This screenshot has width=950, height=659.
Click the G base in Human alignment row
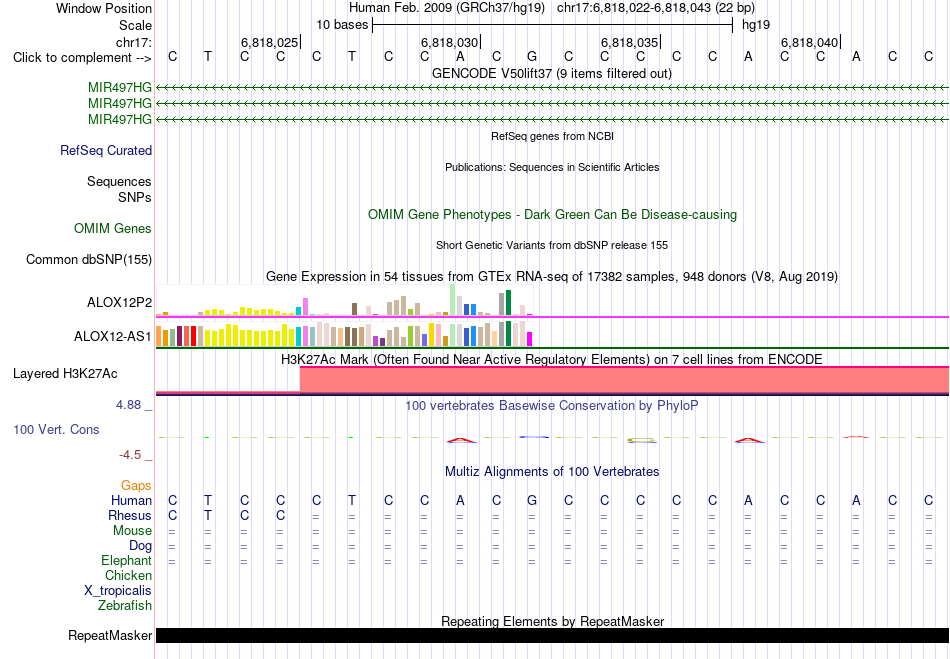click(532, 500)
